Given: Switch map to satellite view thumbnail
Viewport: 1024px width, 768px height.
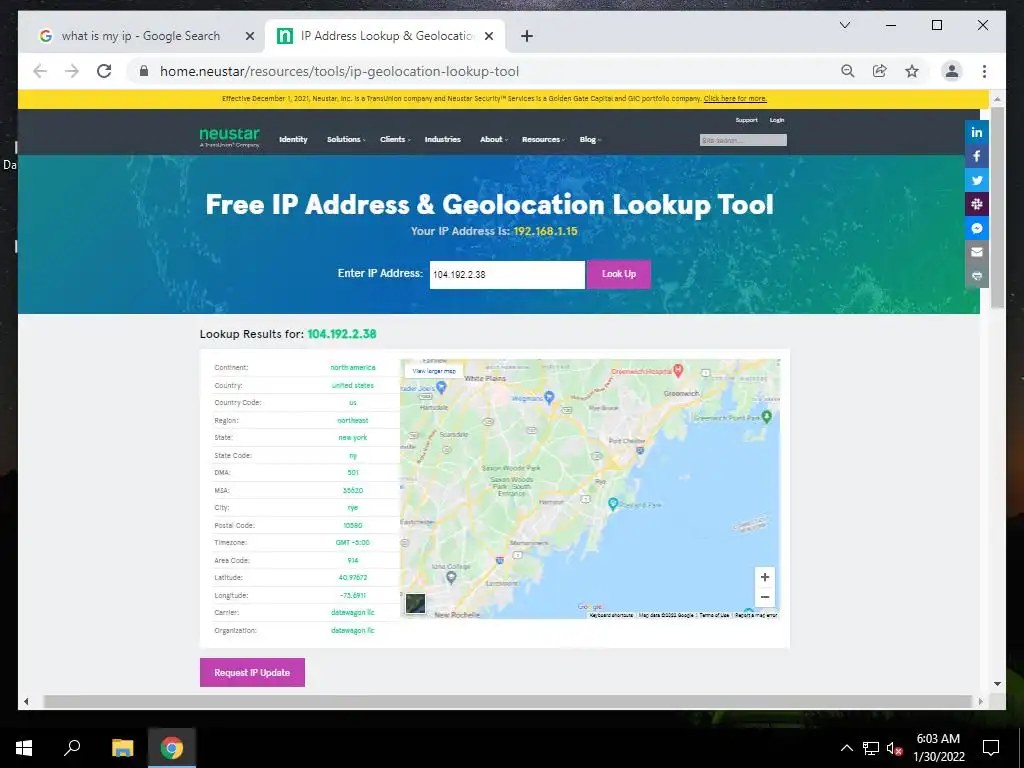Looking at the screenshot, I should coord(415,603).
